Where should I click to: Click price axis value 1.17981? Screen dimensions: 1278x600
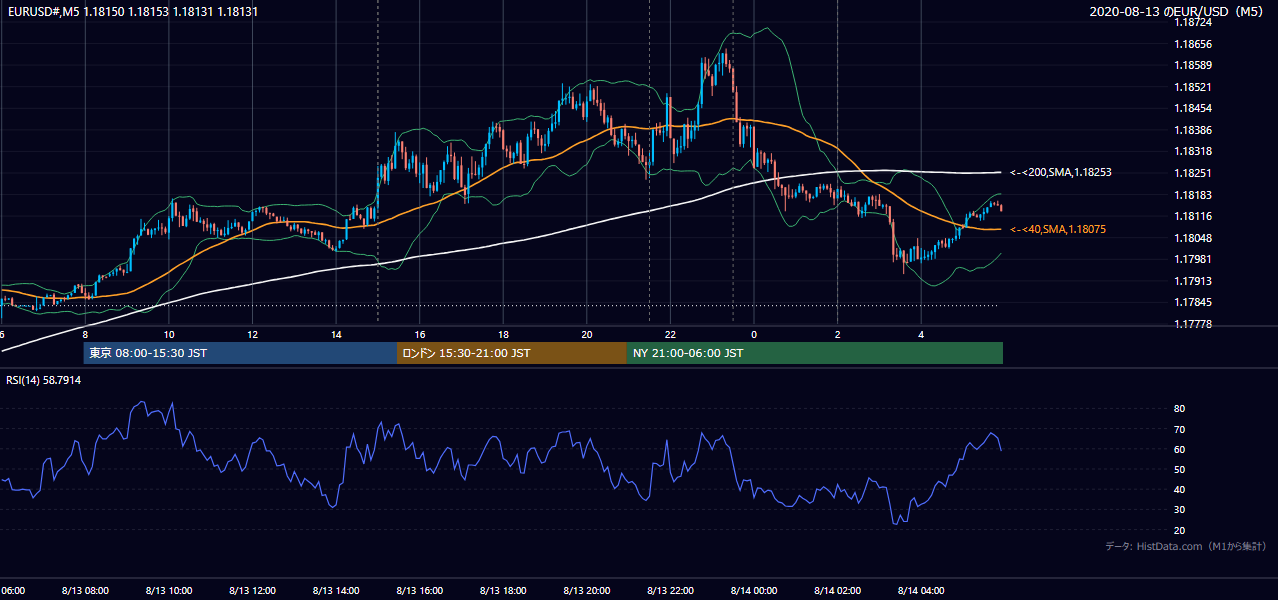point(1195,259)
